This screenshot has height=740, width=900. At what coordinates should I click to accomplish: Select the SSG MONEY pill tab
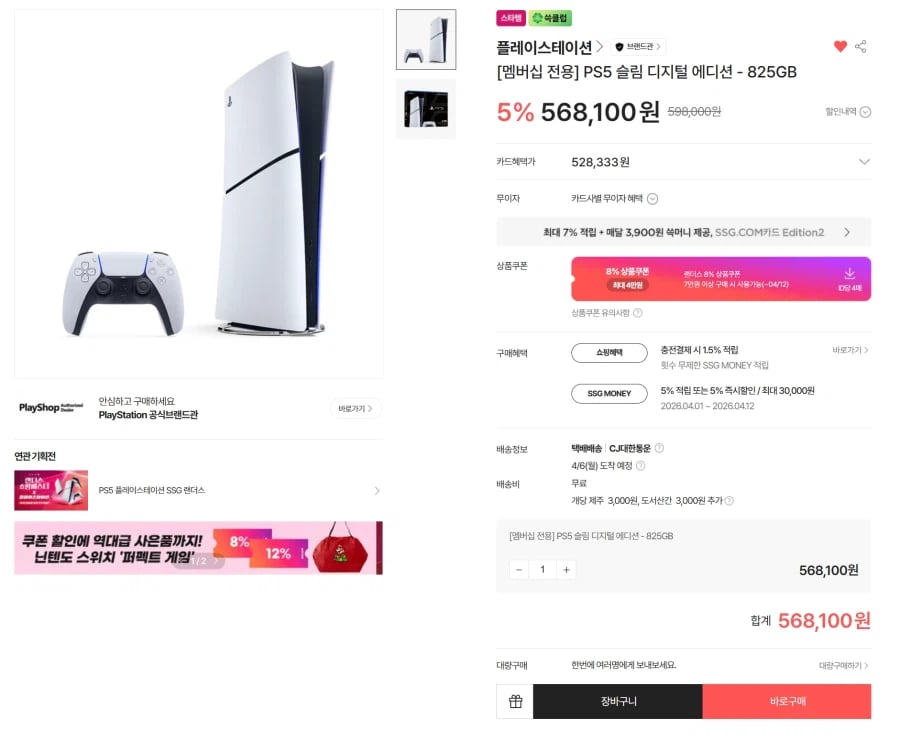coord(609,393)
